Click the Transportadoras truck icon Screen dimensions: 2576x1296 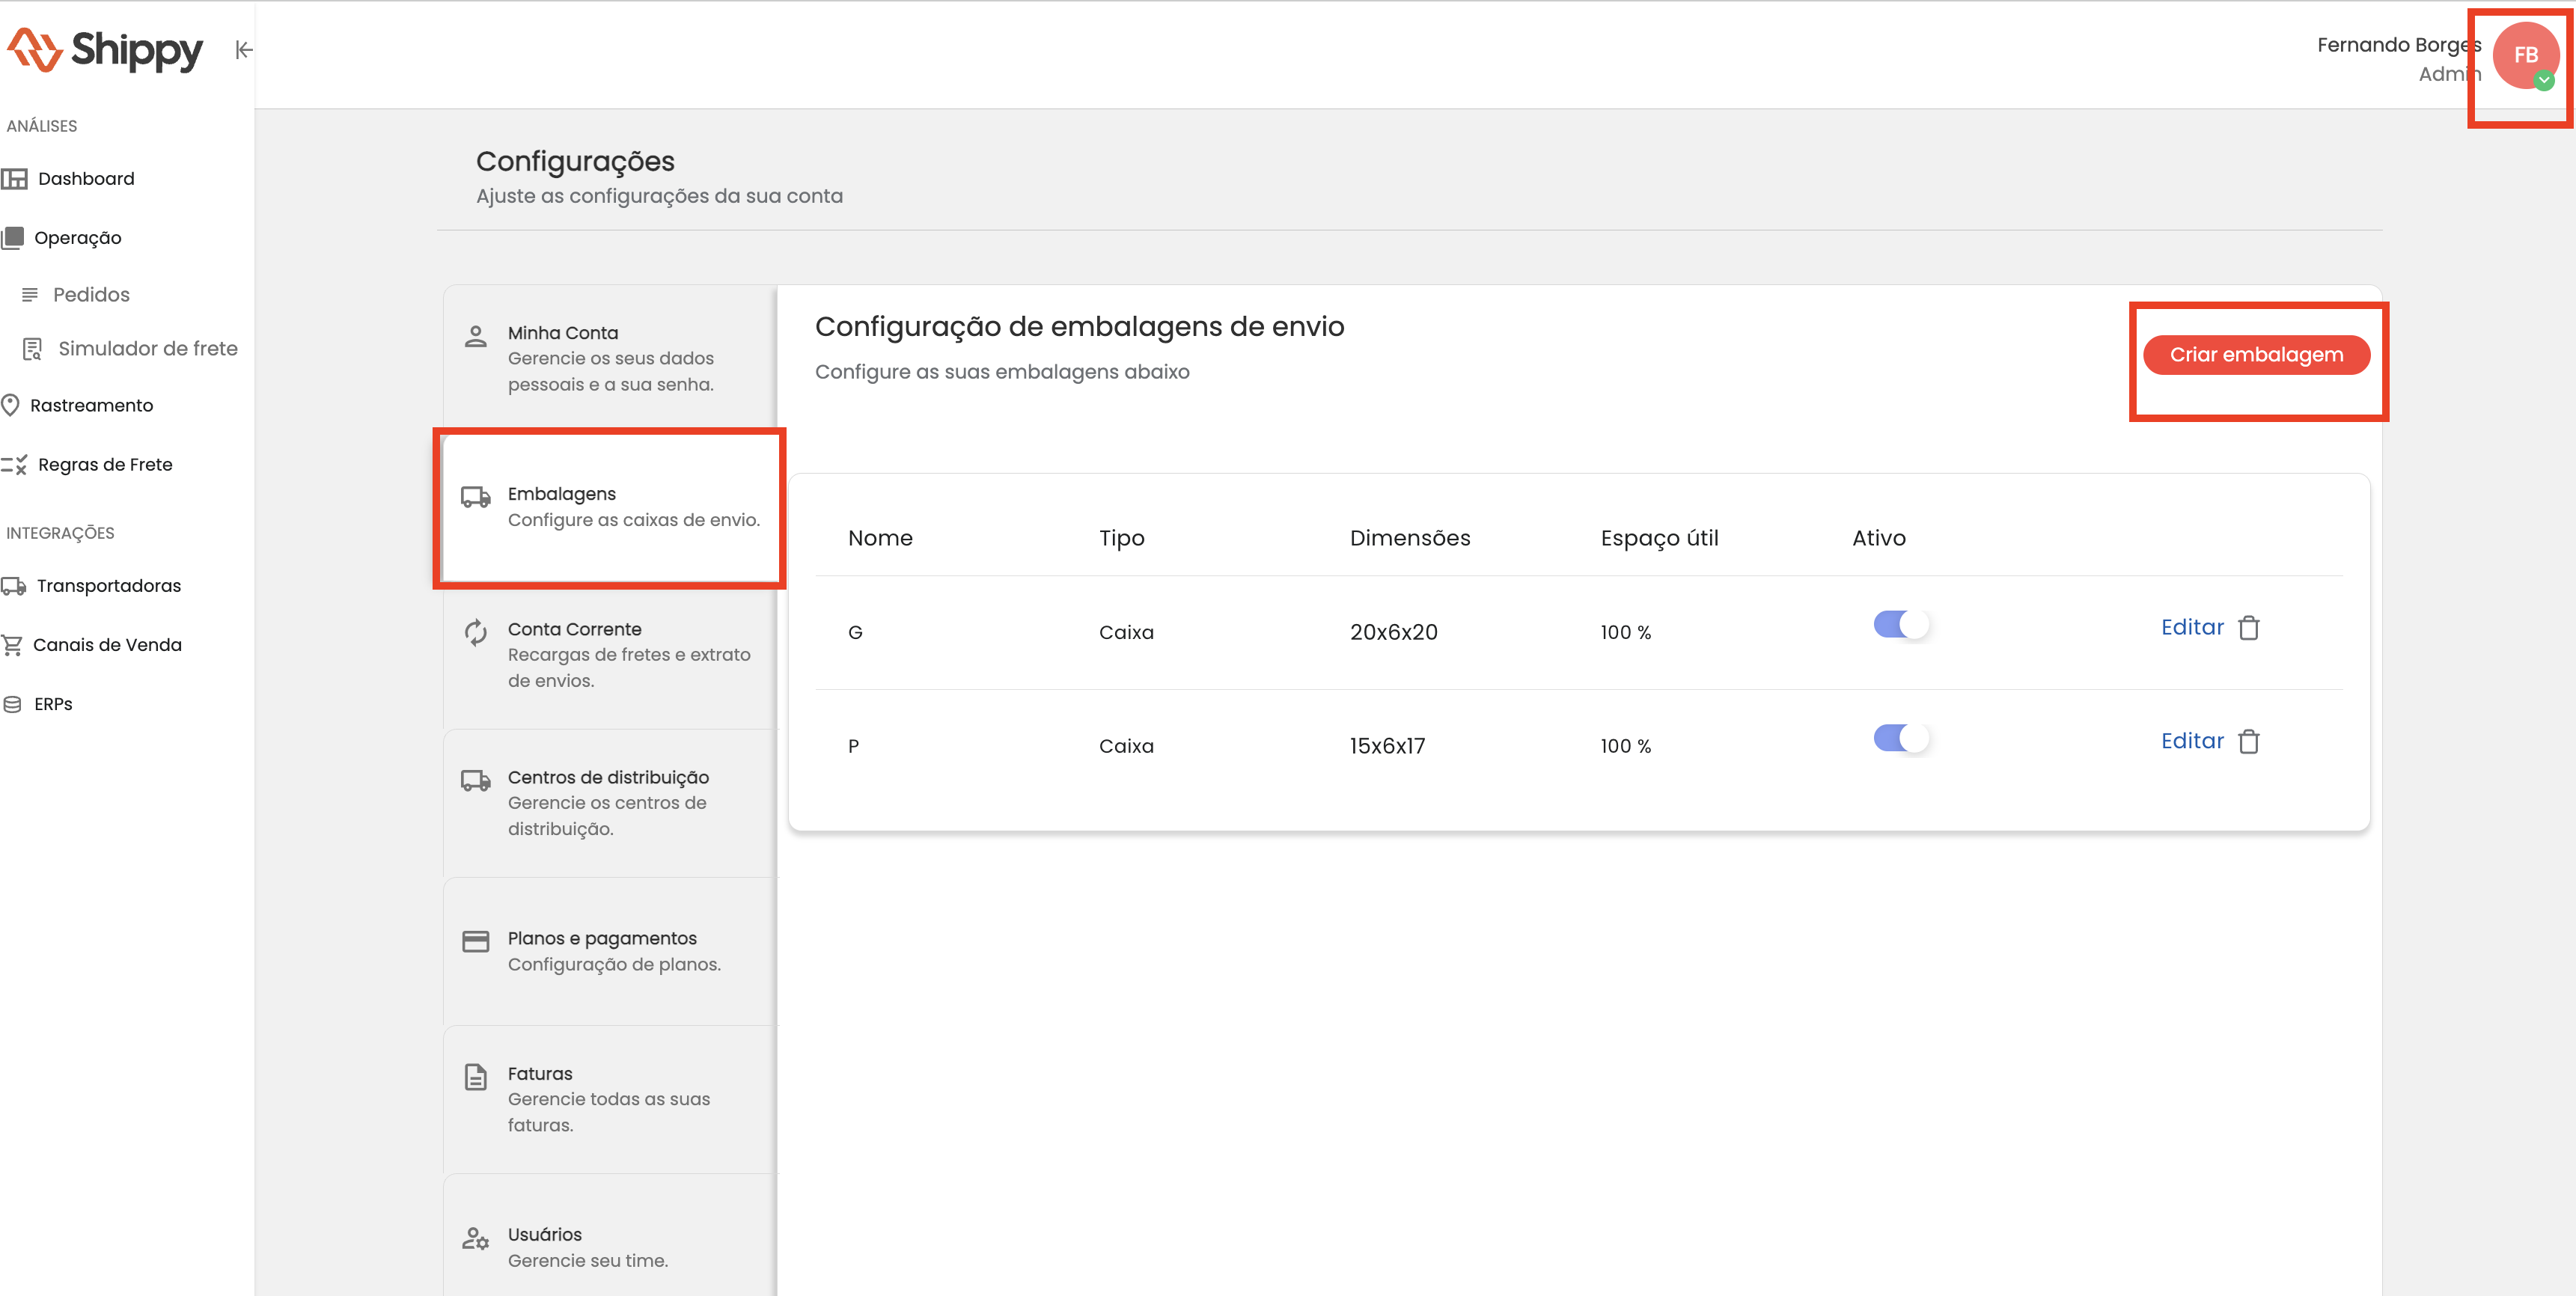click(13, 586)
